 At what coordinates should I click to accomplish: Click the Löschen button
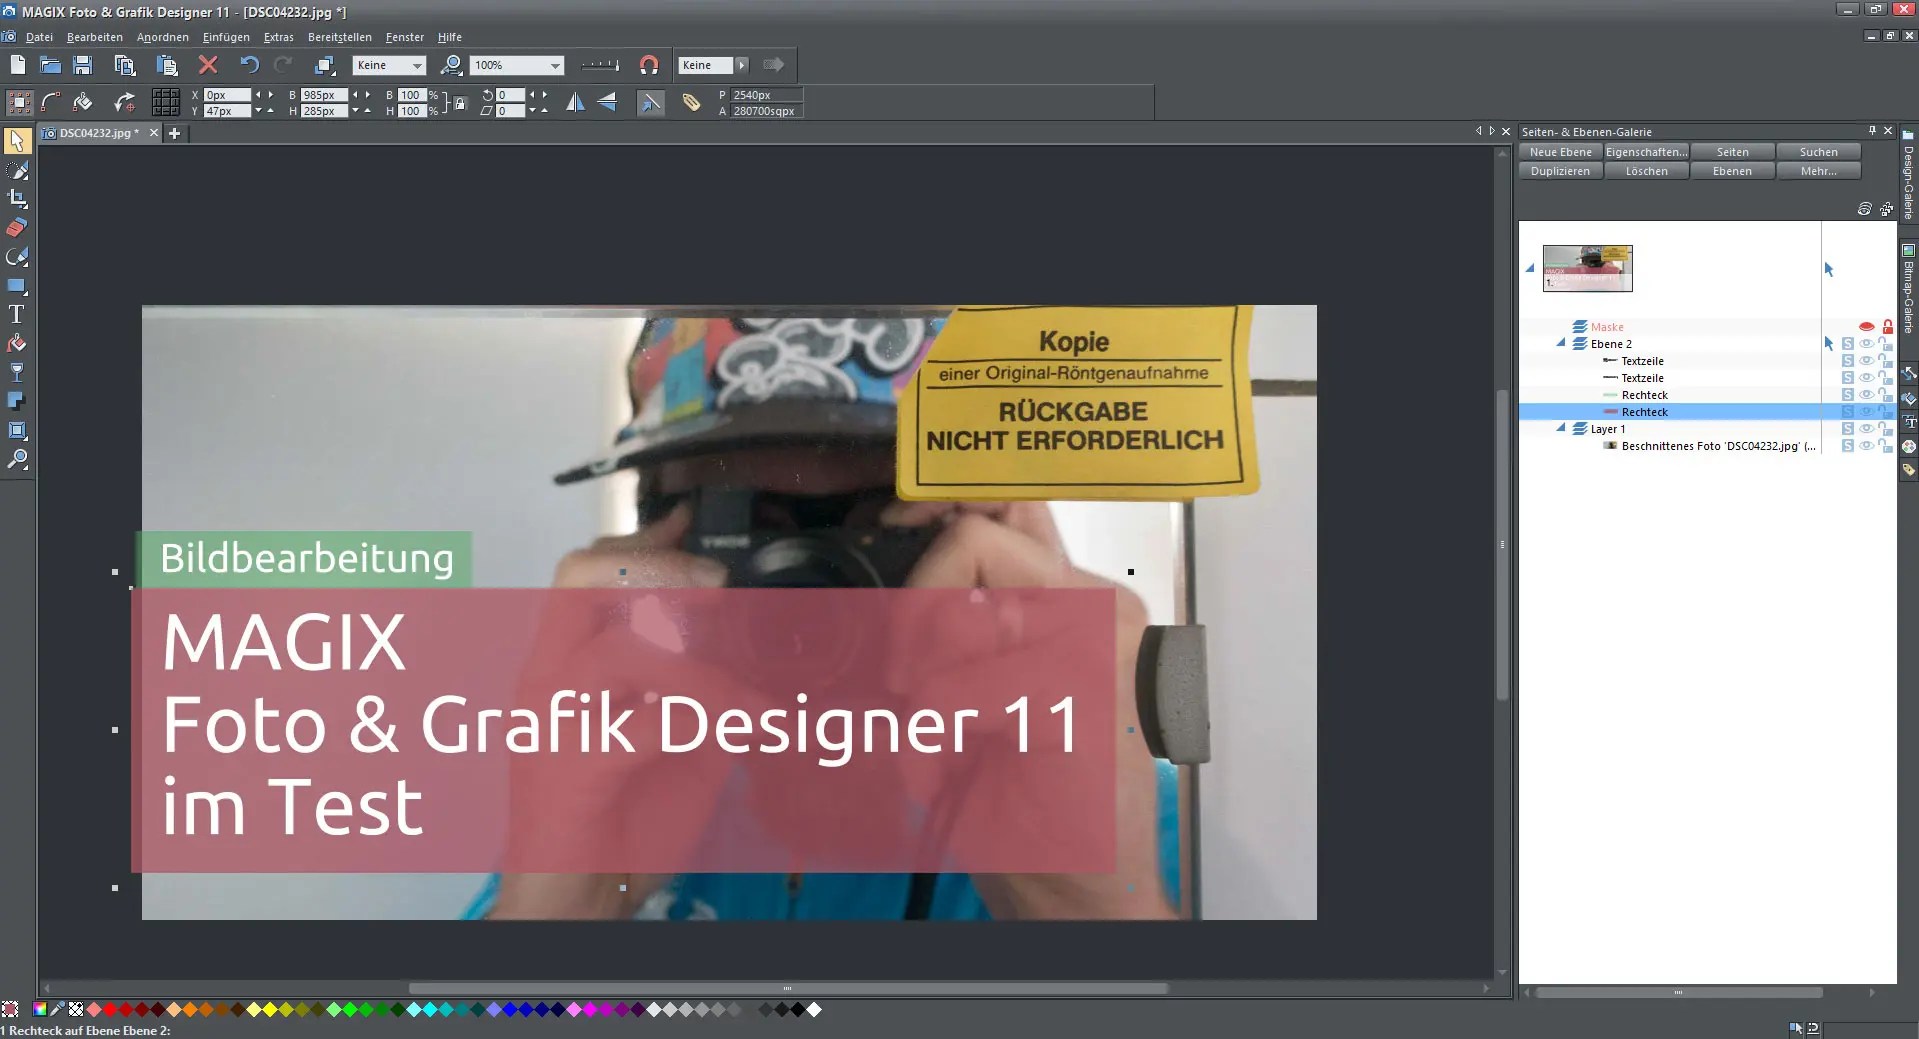(1646, 171)
